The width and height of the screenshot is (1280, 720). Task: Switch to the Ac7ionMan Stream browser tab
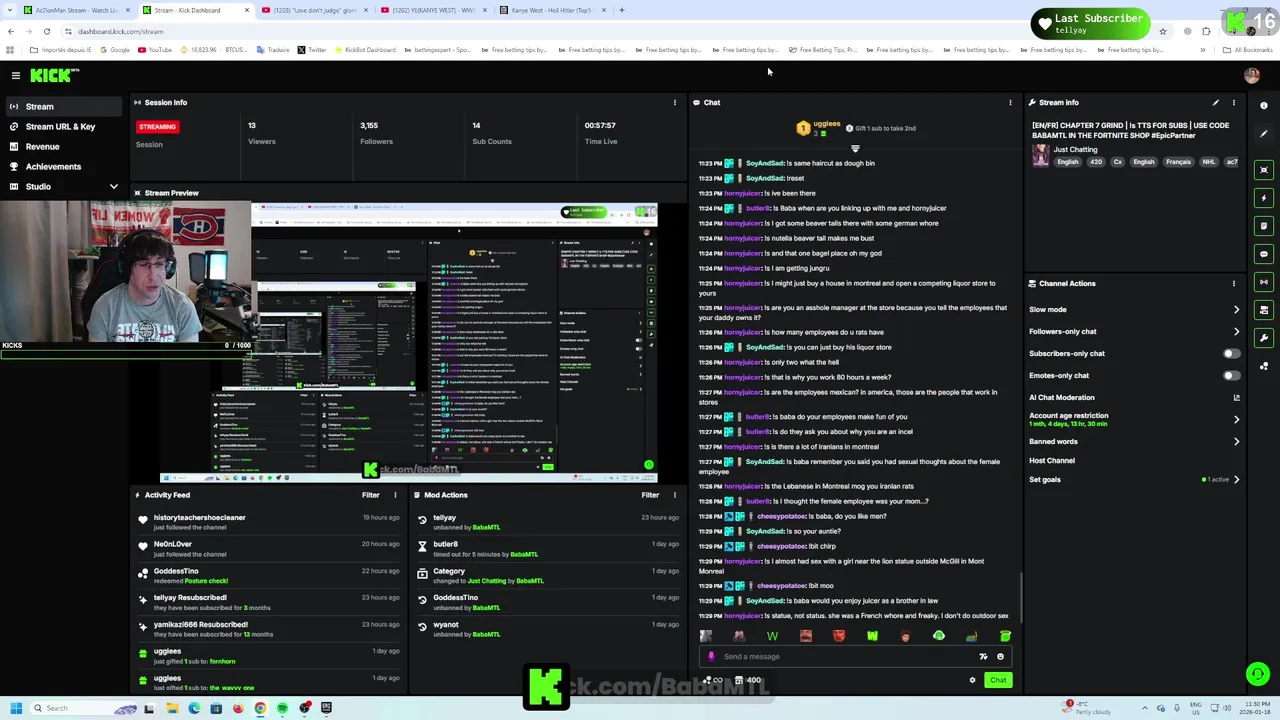point(76,10)
